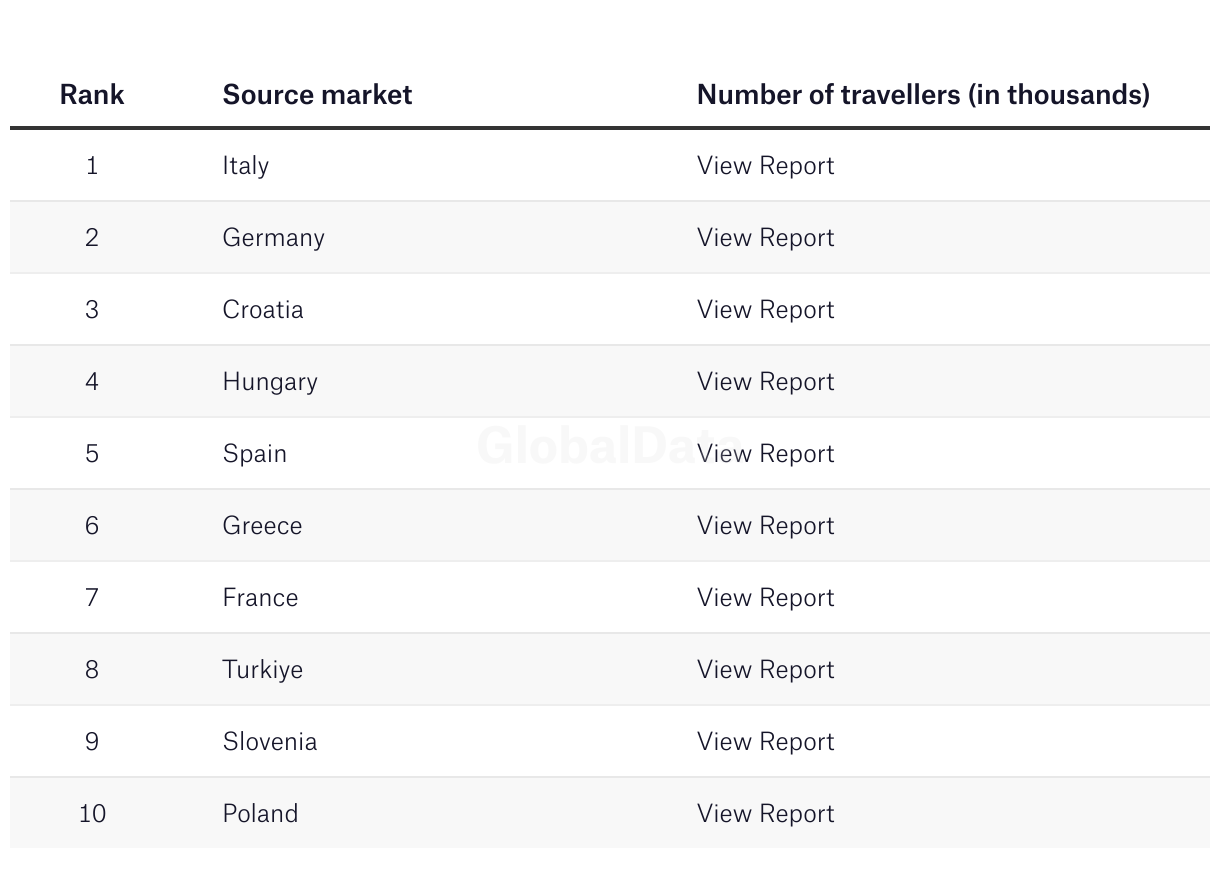
Task: Click the Source market column header
Action: tap(317, 95)
